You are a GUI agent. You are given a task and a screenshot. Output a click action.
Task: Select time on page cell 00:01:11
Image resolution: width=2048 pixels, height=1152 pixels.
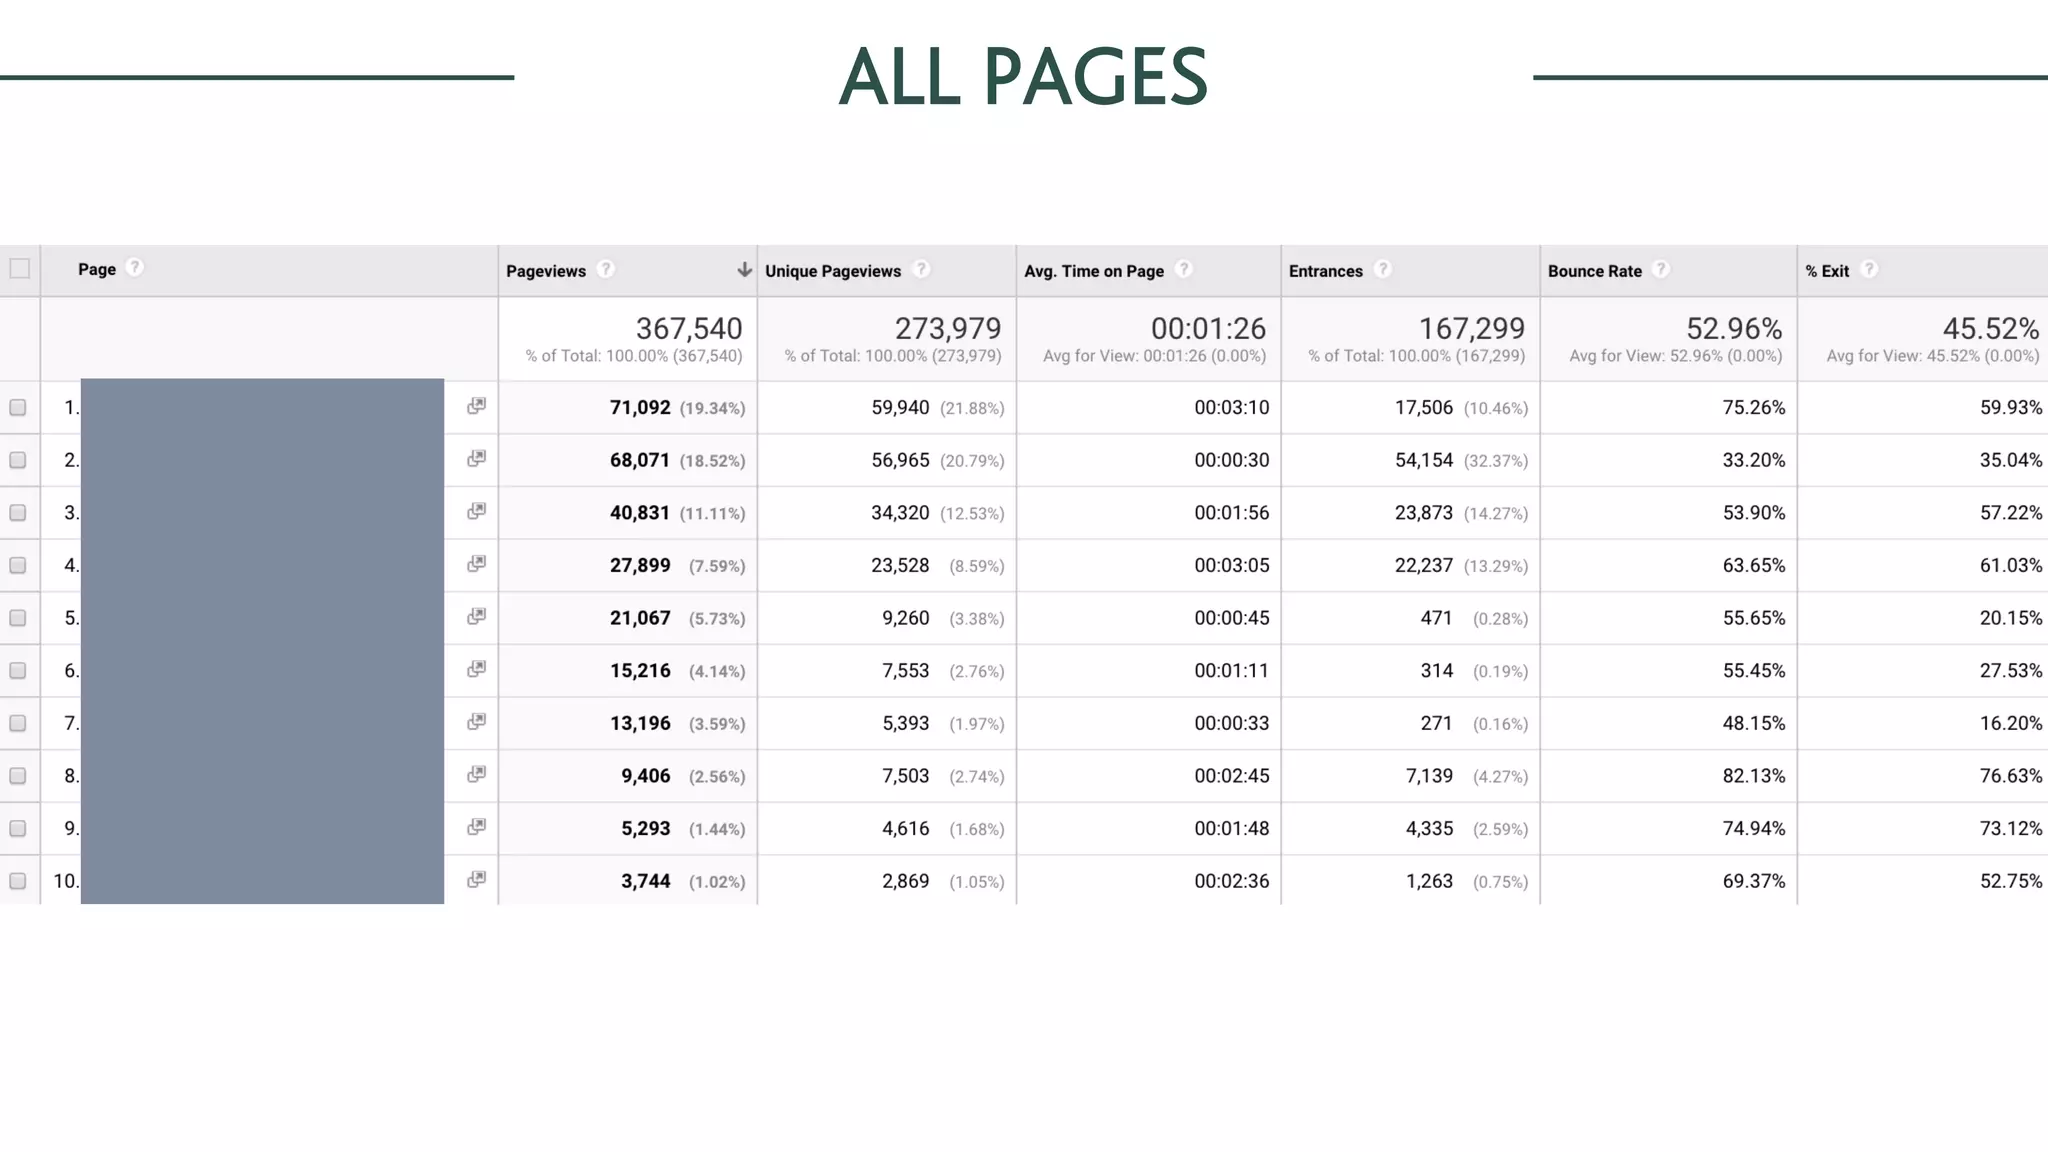point(1231,671)
